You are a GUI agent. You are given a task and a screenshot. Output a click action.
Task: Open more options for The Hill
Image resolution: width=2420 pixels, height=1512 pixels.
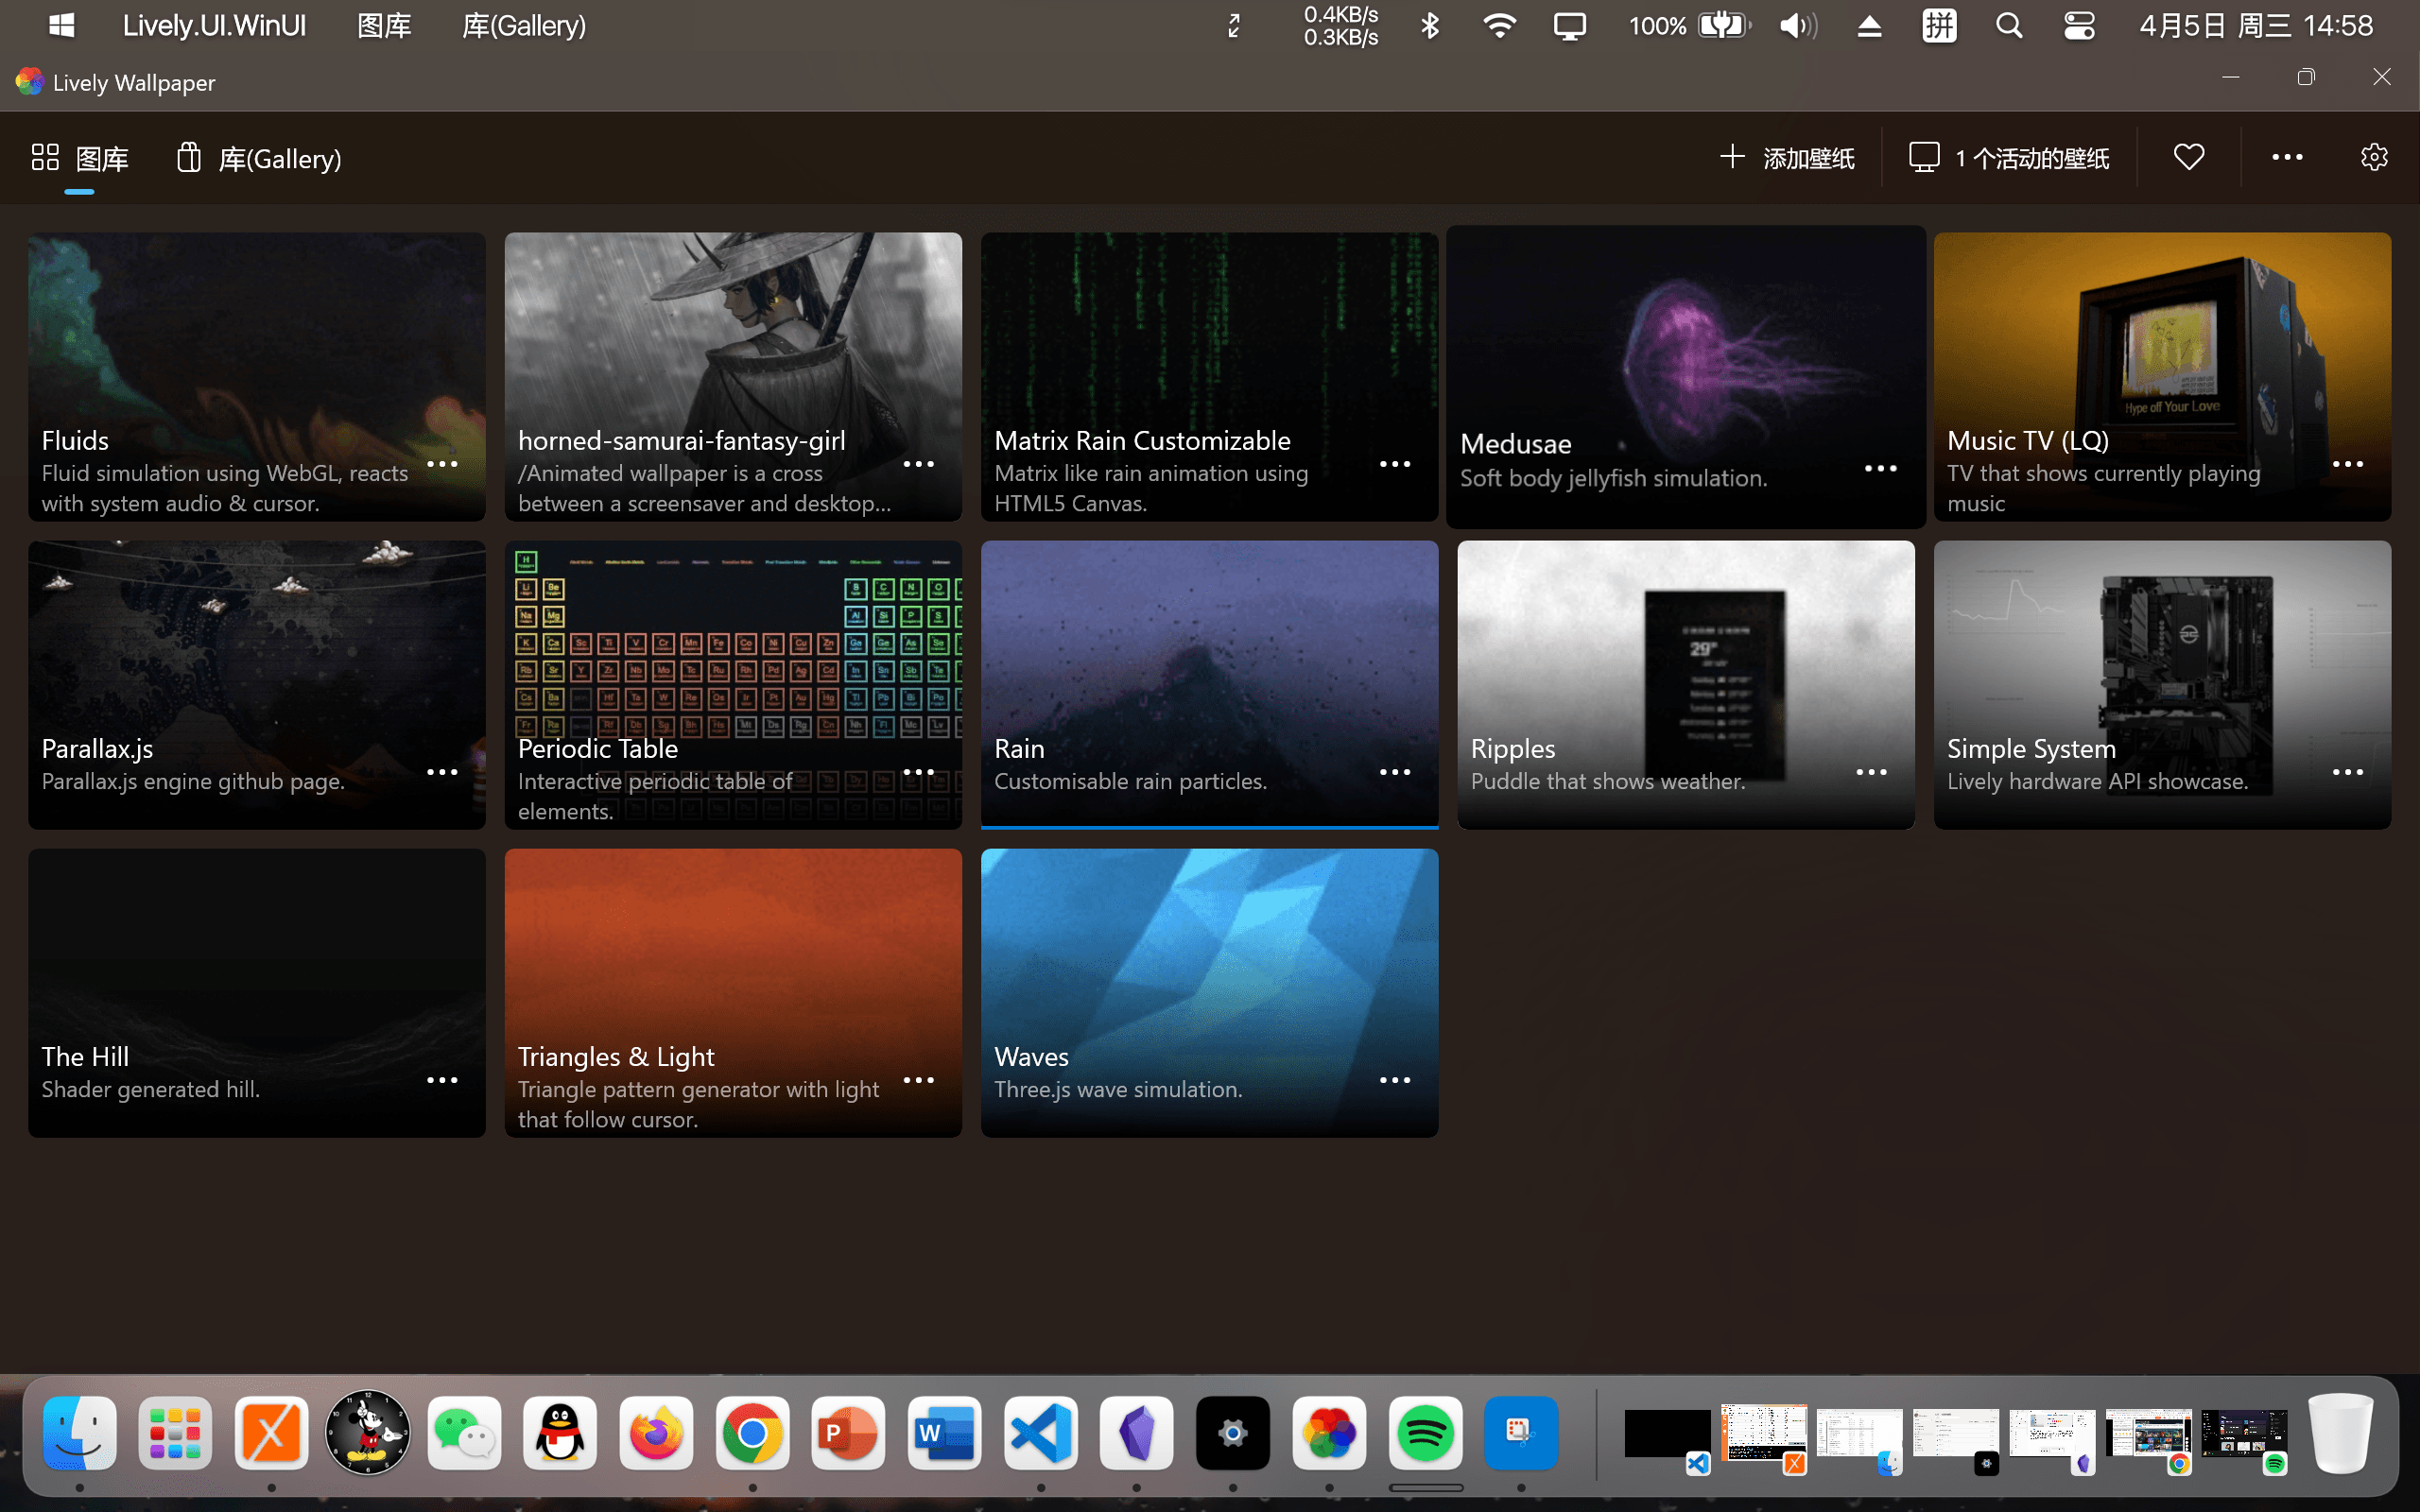(442, 1080)
